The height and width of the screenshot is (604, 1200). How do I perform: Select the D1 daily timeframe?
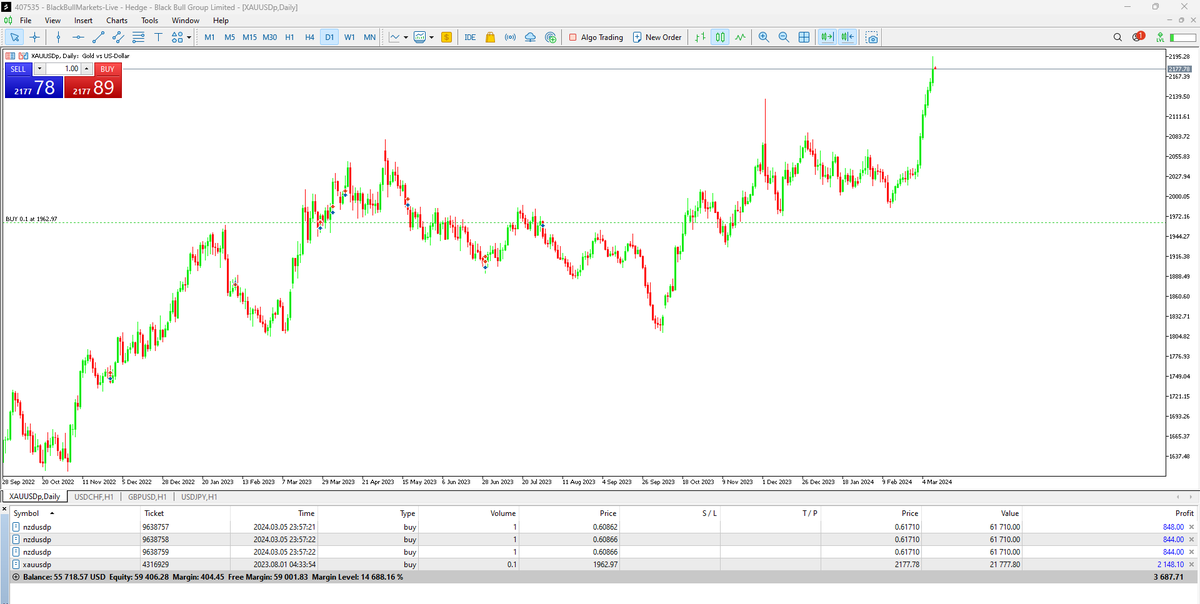tap(329, 37)
